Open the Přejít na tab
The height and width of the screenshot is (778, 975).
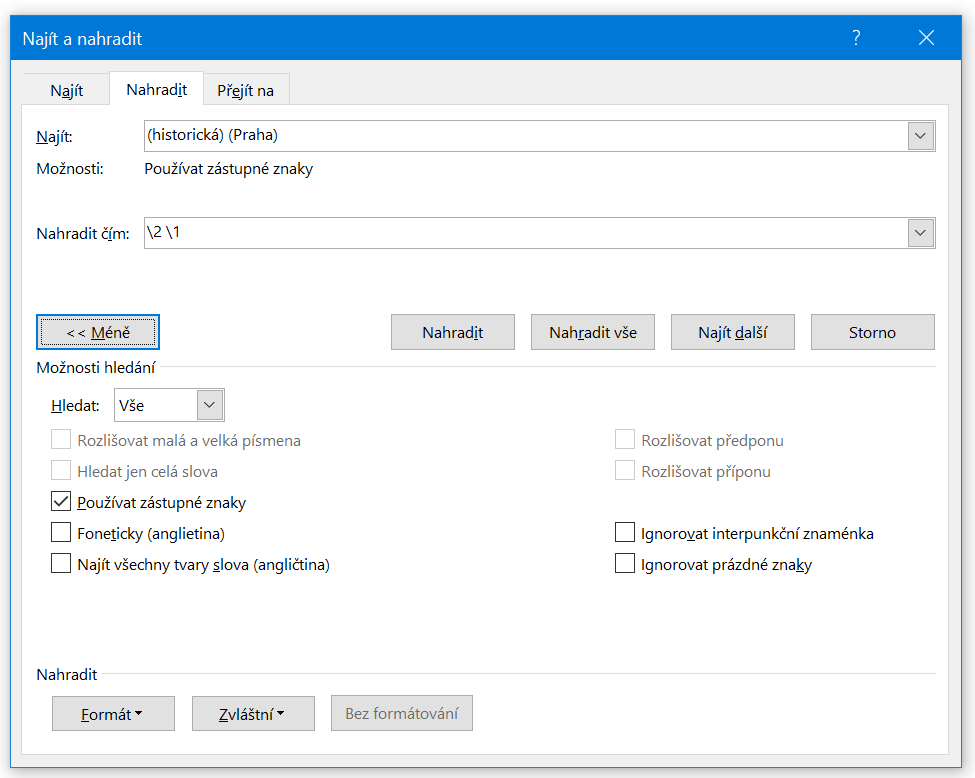pos(245,90)
